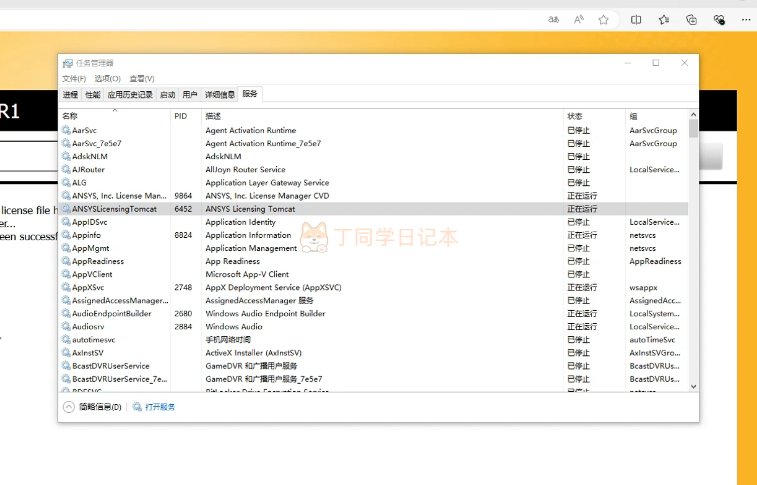
Task: Open the 文件(F) menu
Action: [x=74, y=78]
